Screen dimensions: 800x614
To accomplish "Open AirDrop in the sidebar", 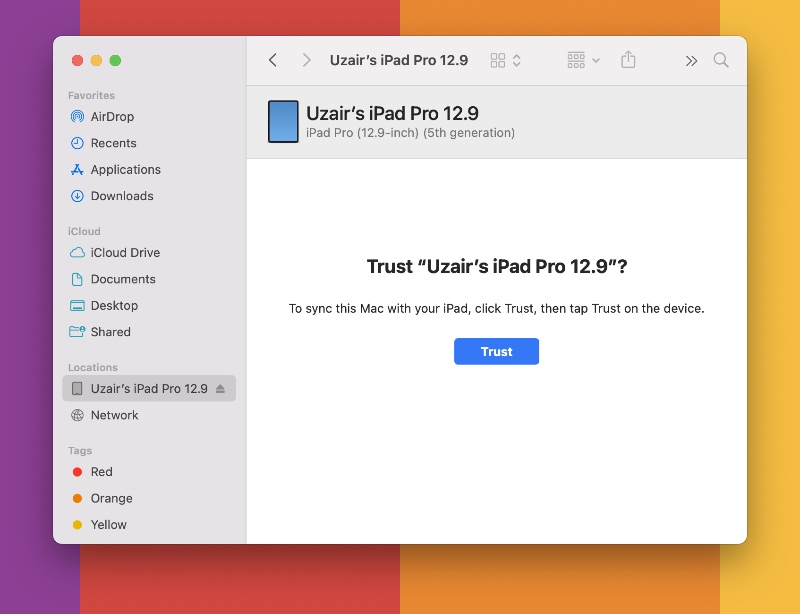I will point(111,117).
